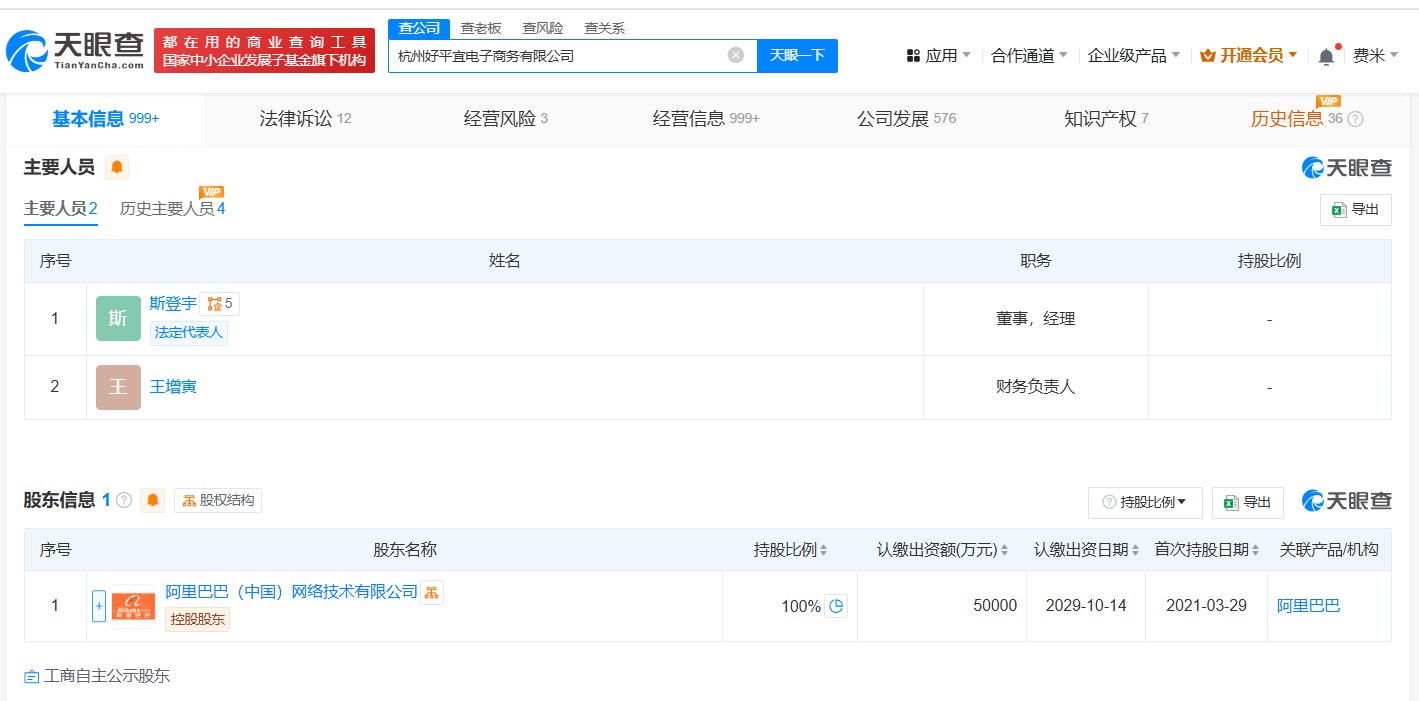The width and height of the screenshot is (1419, 701).
Task: Expand the 企业级产品 menu
Action: click(x=1133, y=56)
